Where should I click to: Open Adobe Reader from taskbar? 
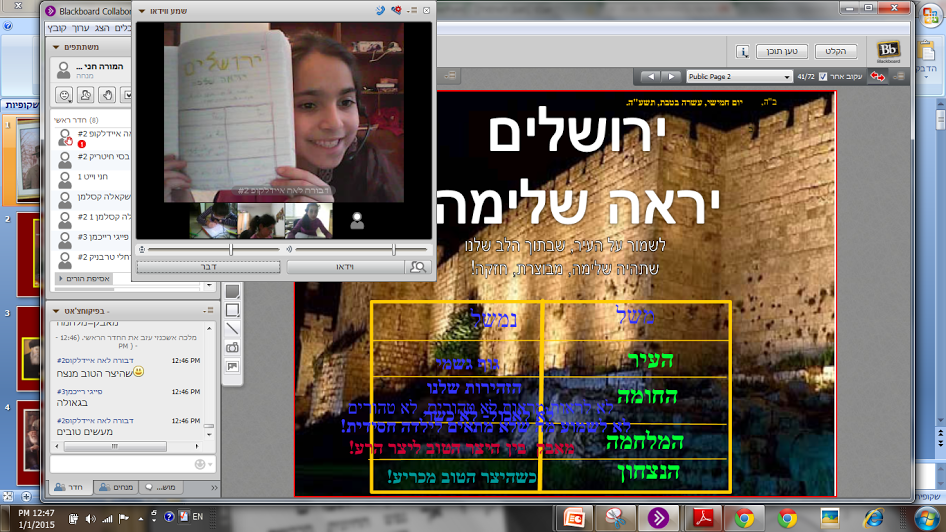pos(703,518)
